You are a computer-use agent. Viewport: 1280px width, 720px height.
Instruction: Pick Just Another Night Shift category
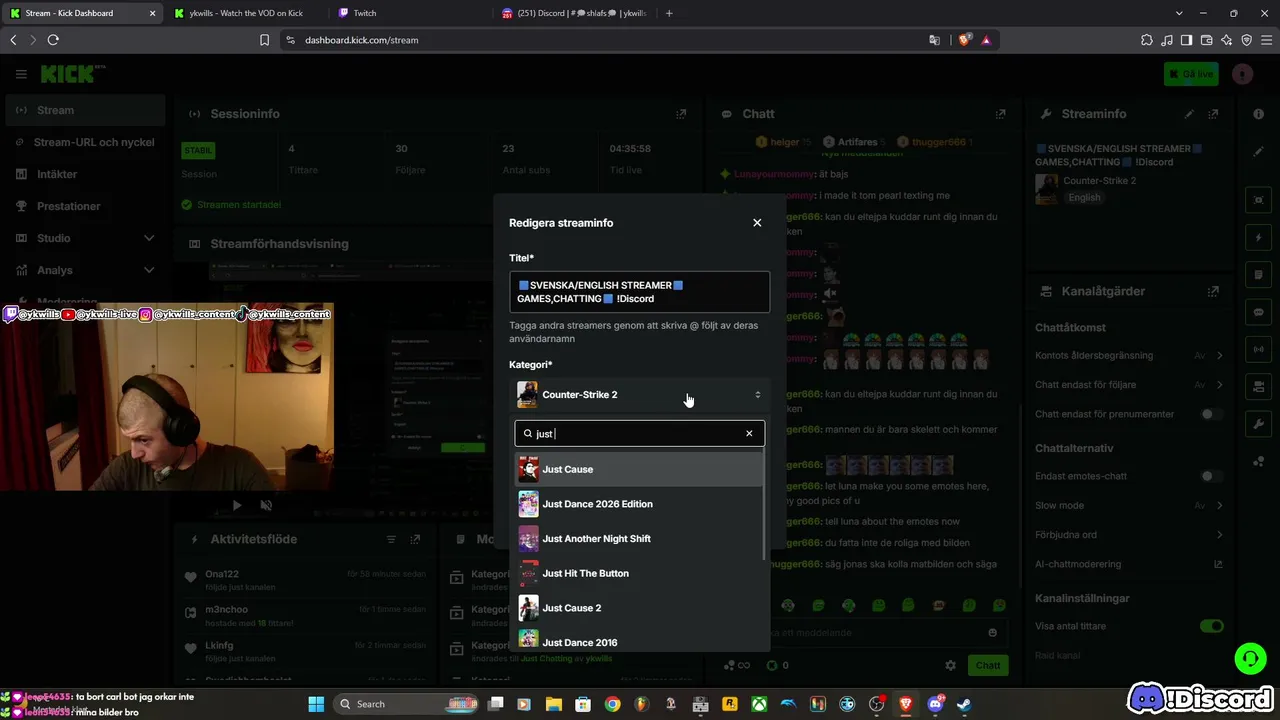tap(639, 539)
